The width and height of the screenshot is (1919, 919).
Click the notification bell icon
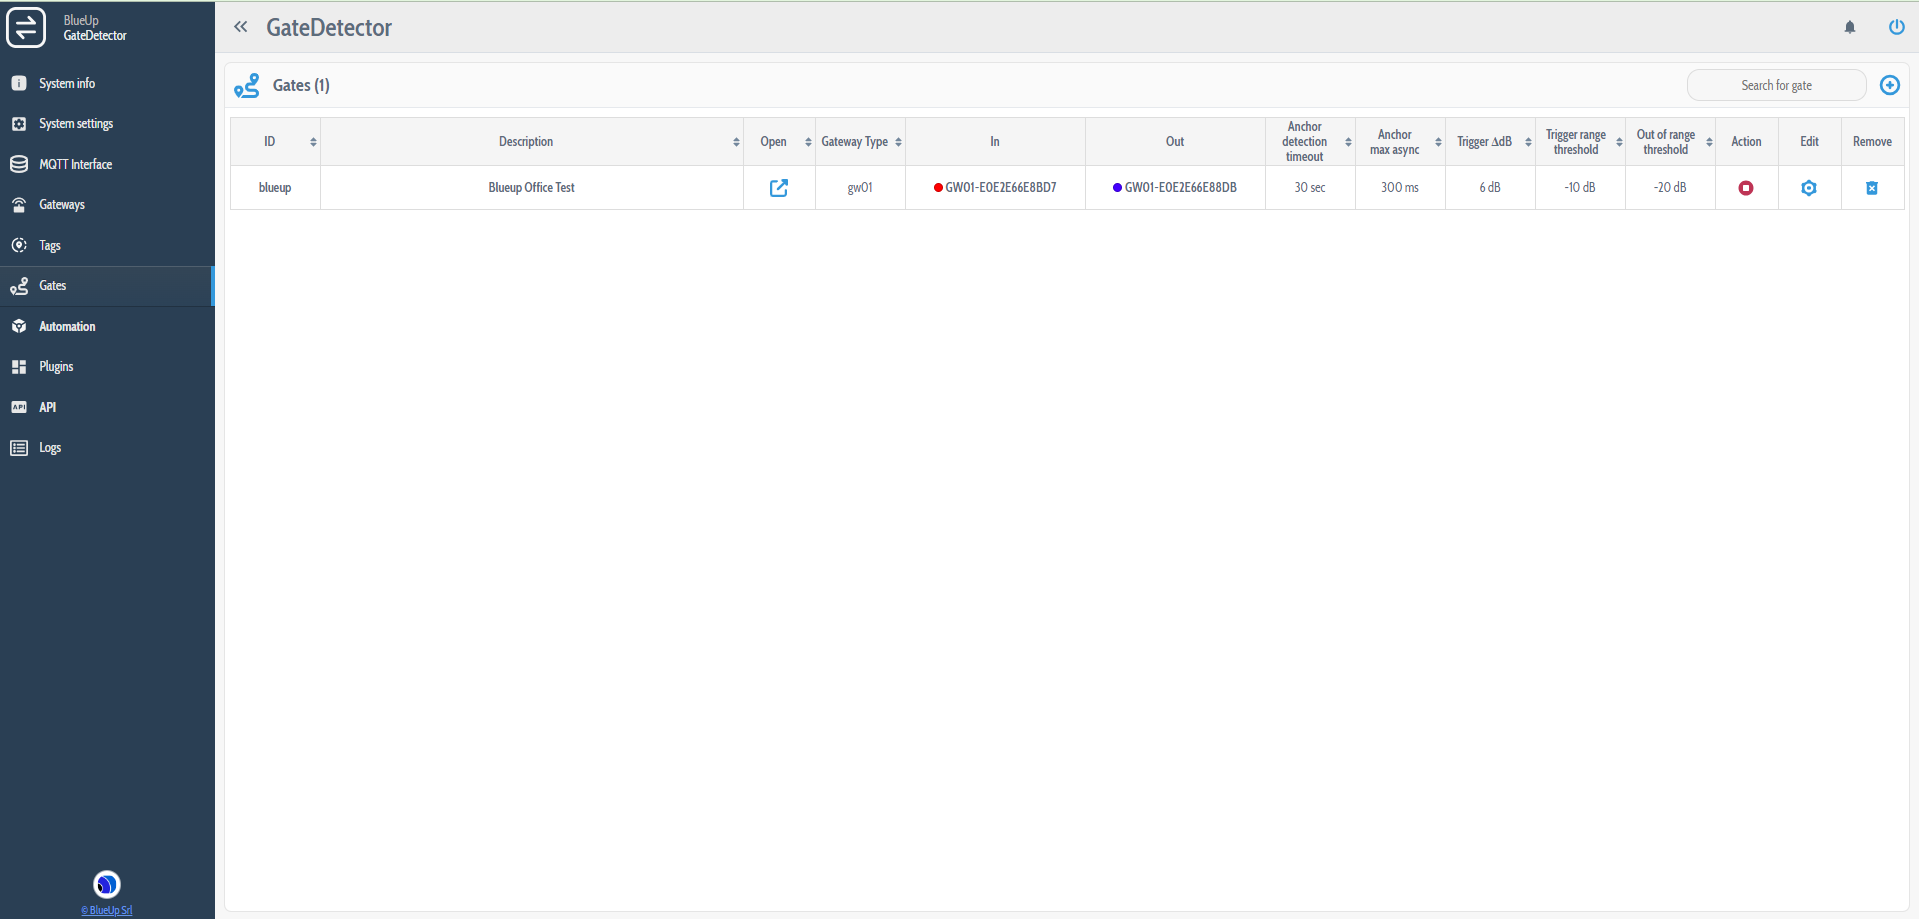[1849, 27]
